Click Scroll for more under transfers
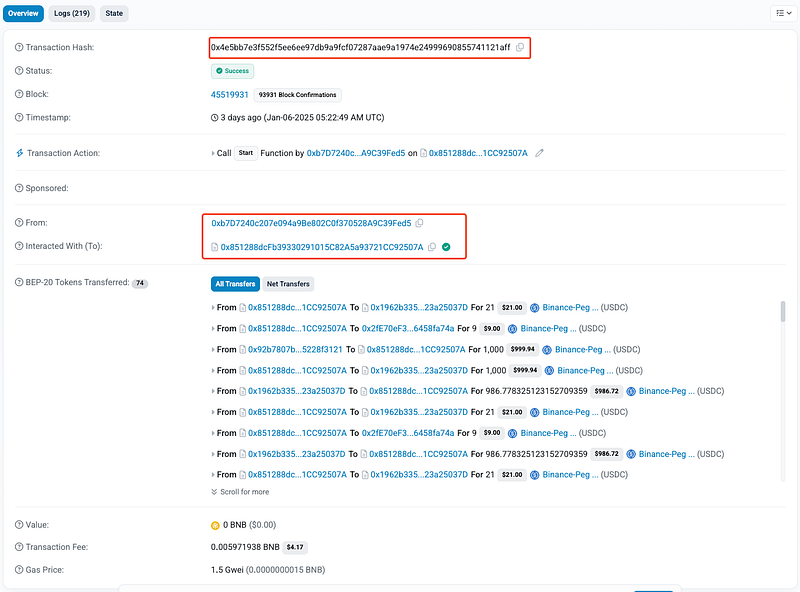 240,492
